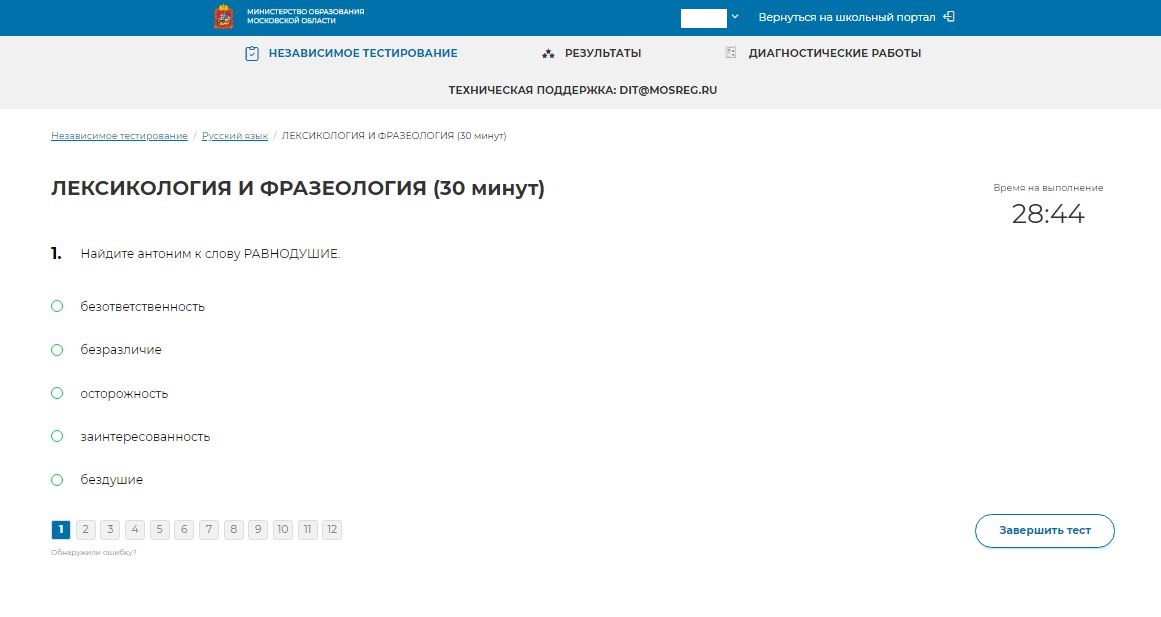The image size is (1161, 617).
Task: Click Вернуться на школьный портал link
Action: click(846, 17)
